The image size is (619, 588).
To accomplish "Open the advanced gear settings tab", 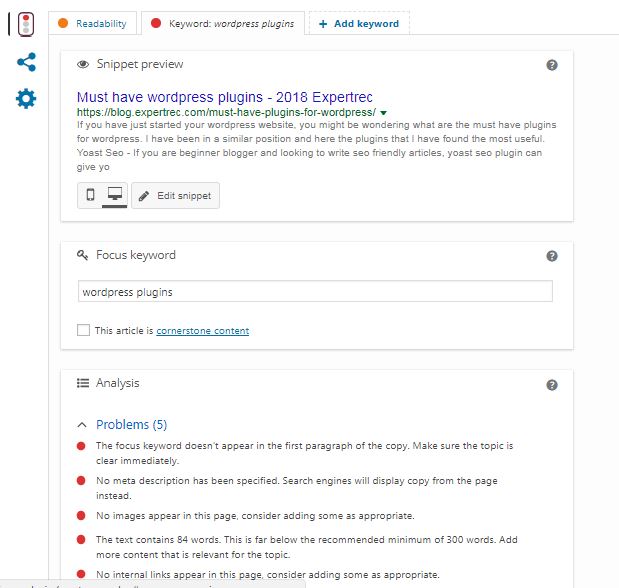I will click(26, 98).
